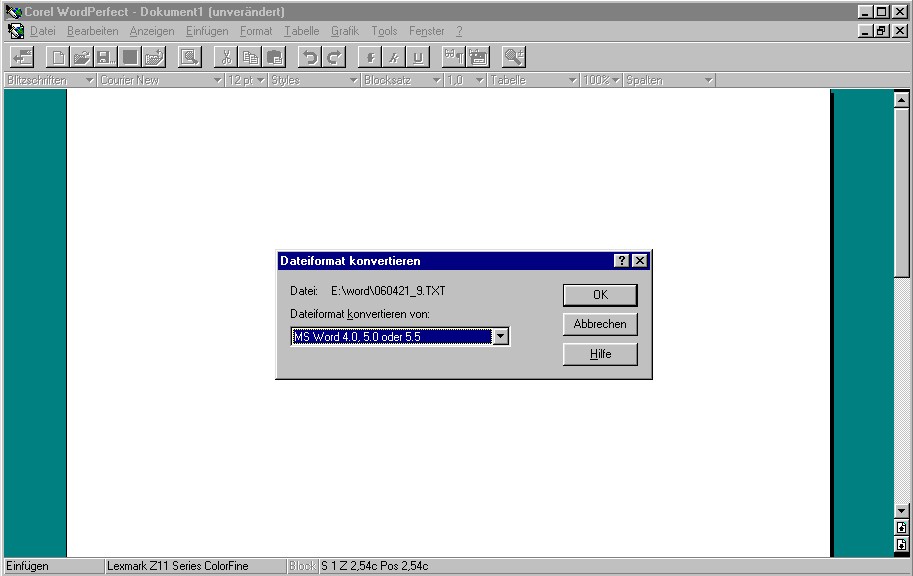Confirm conversion with the OK button

[600, 295]
